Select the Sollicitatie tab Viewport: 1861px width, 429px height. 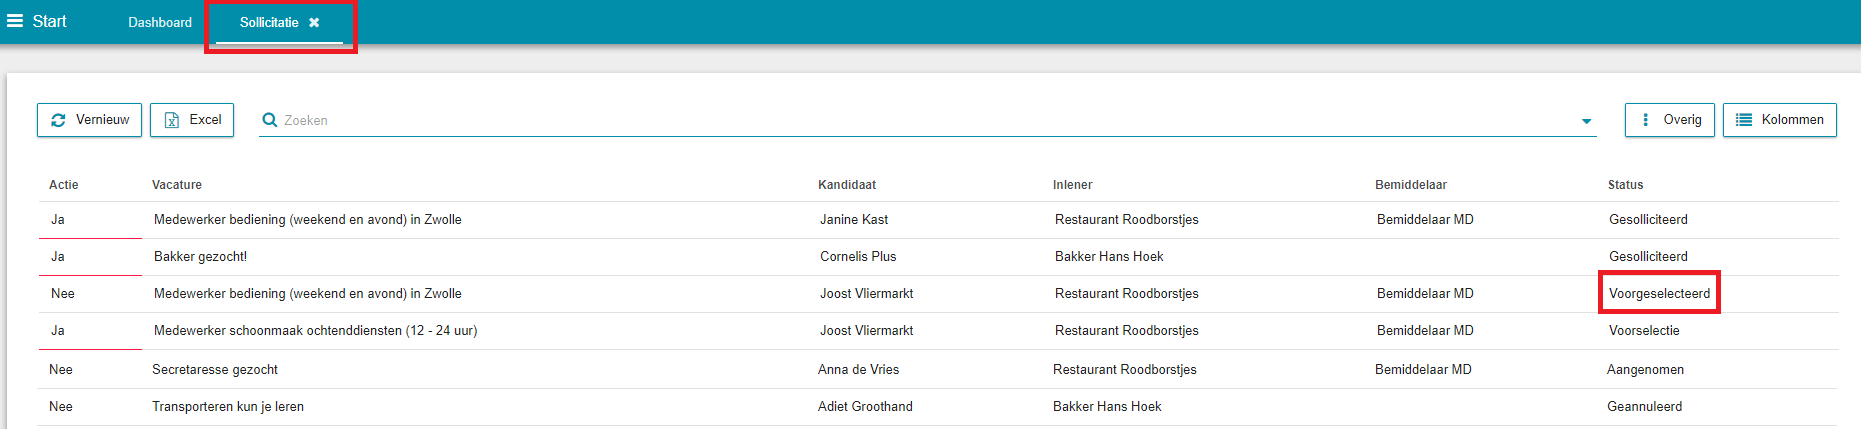[269, 22]
